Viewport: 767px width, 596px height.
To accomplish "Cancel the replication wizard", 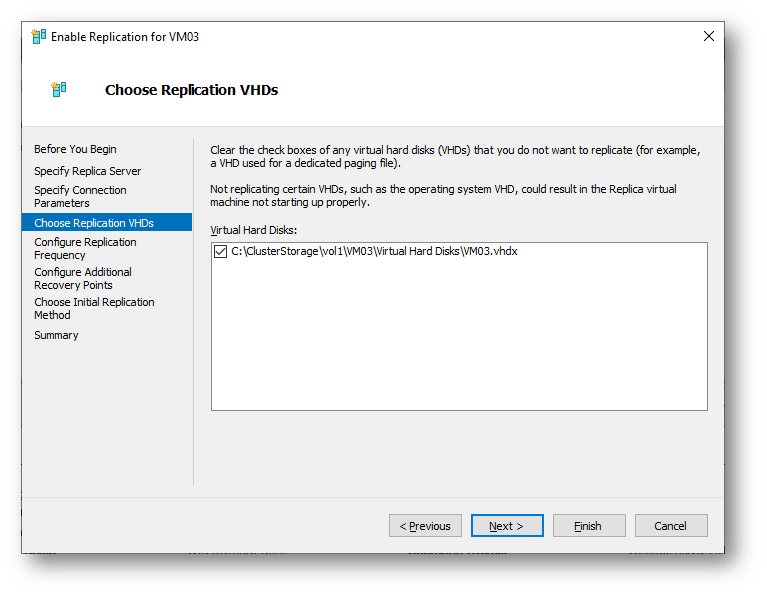I will pos(671,526).
